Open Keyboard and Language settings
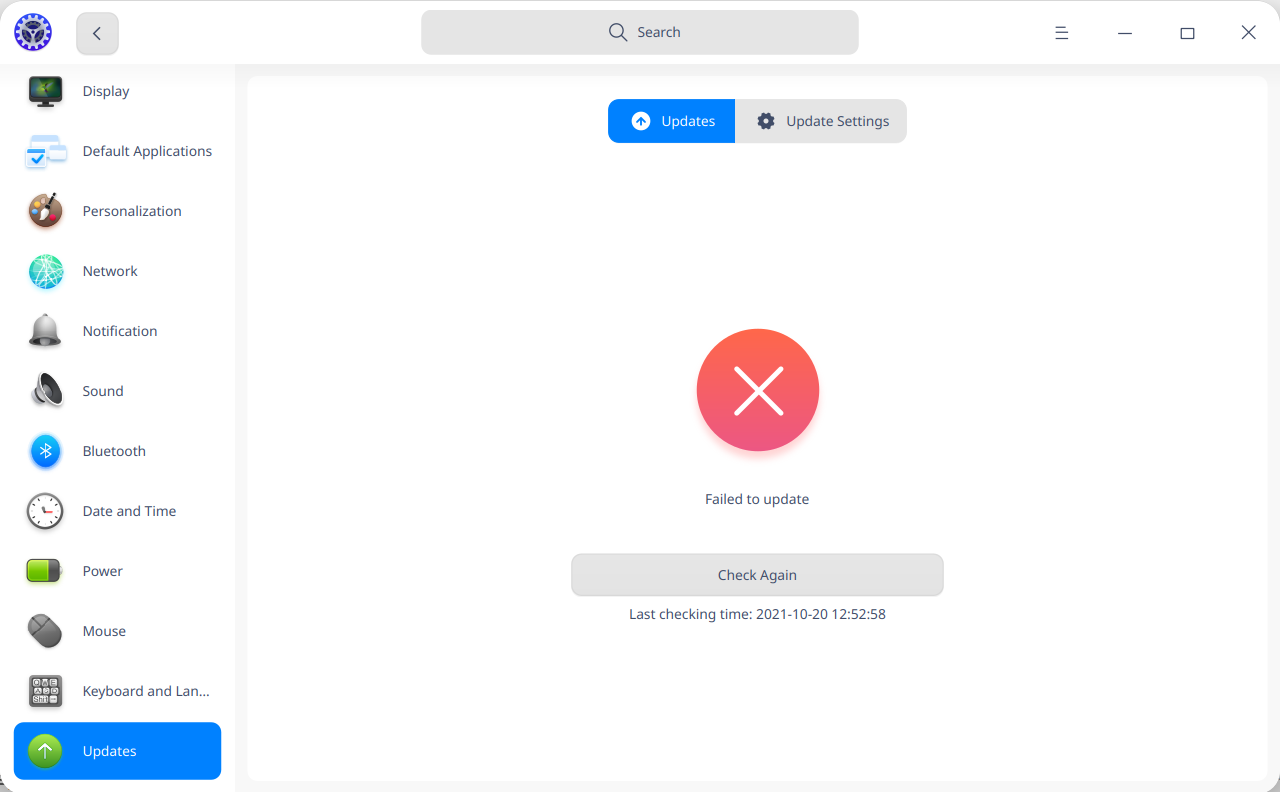The height and width of the screenshot is (792, 1280). point(117,691)
